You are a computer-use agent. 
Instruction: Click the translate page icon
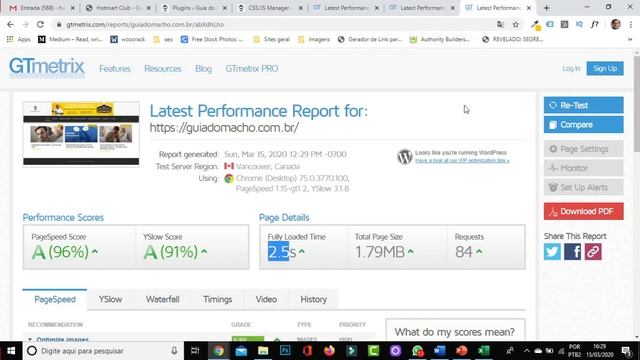[500, 24]
